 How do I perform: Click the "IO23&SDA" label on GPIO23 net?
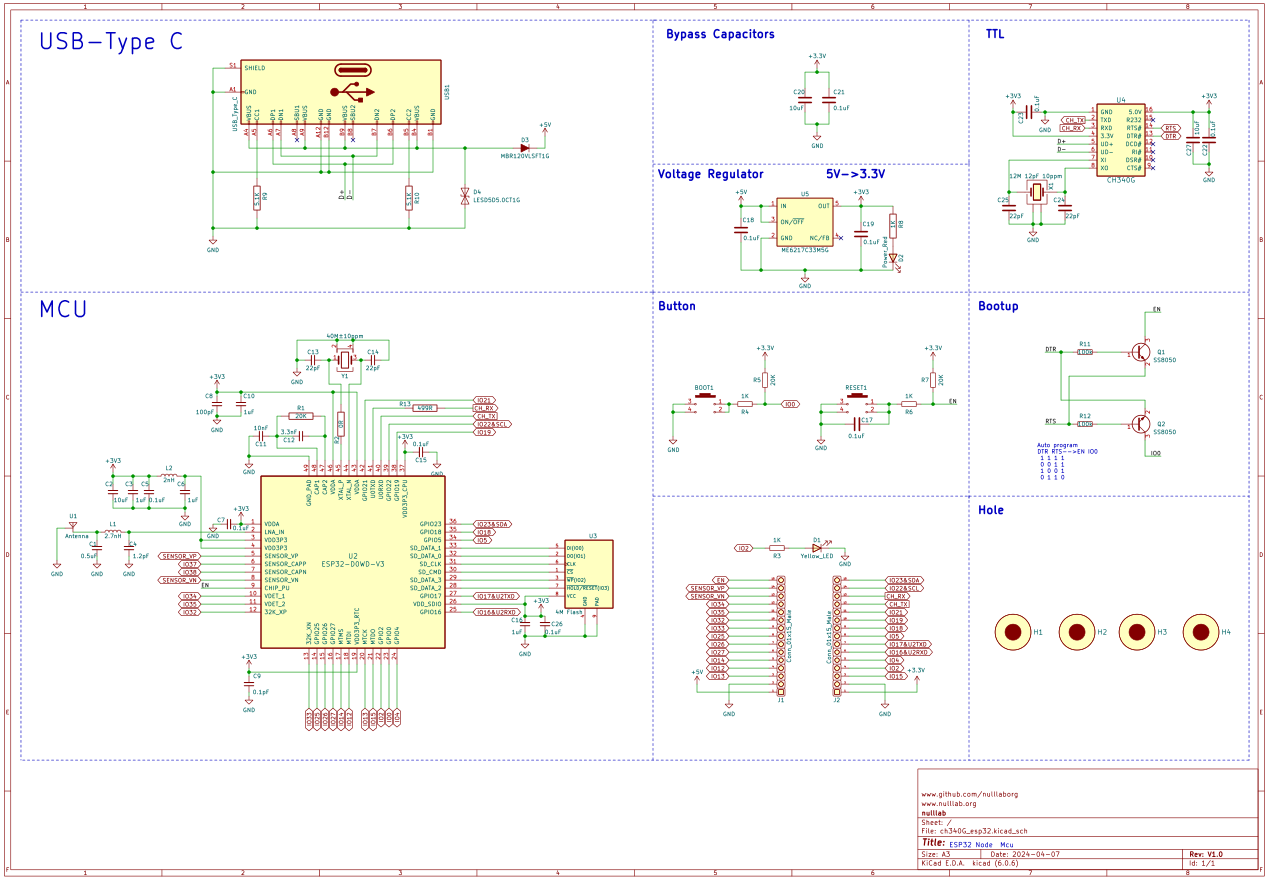(492, 524)
